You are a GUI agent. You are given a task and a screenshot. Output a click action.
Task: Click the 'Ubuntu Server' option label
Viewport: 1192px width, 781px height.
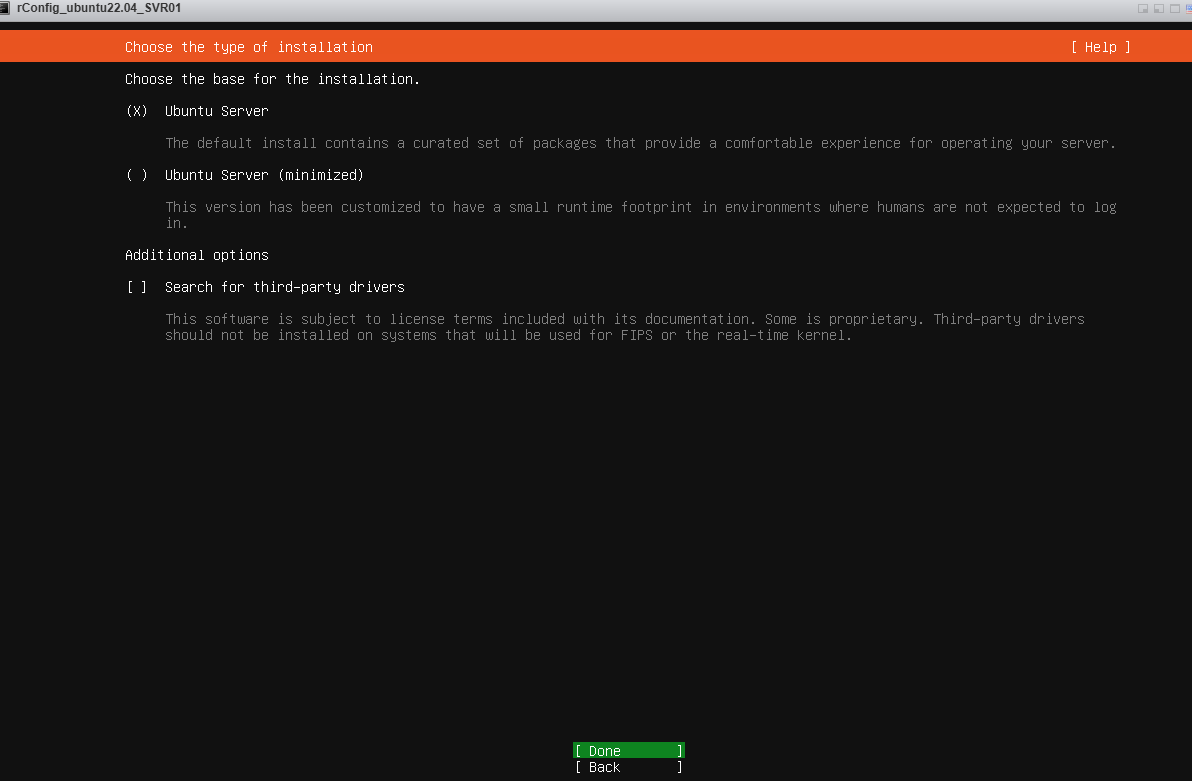pyautogui.click(x=217, y=111)
